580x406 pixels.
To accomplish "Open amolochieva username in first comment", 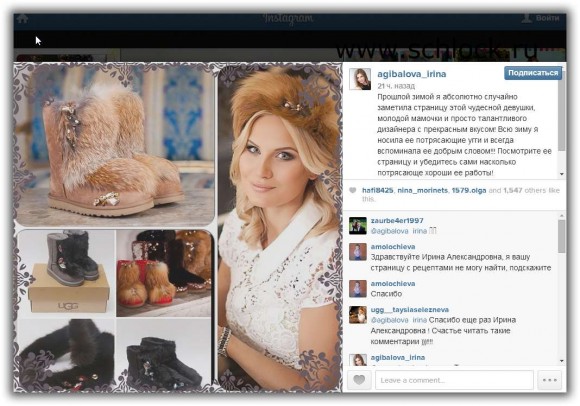I will click(x=393, y=247).
